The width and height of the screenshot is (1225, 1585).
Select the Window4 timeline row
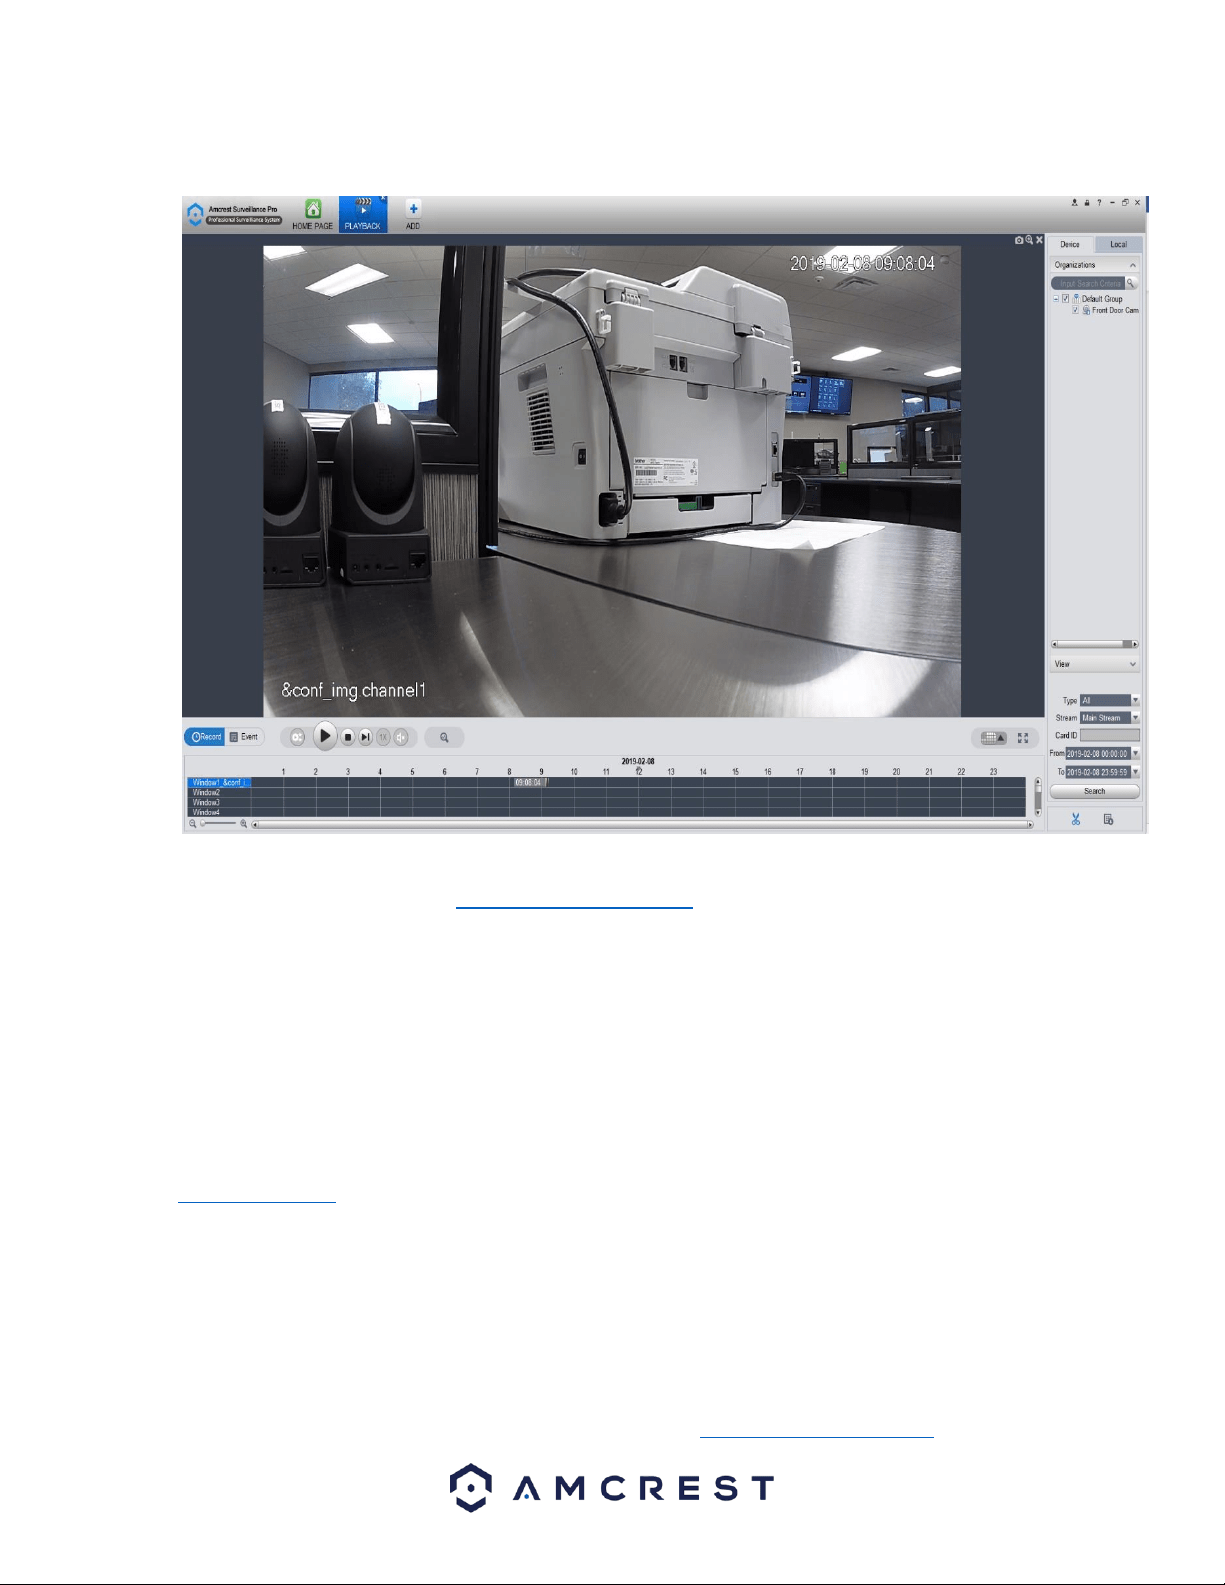click(219, 812)
